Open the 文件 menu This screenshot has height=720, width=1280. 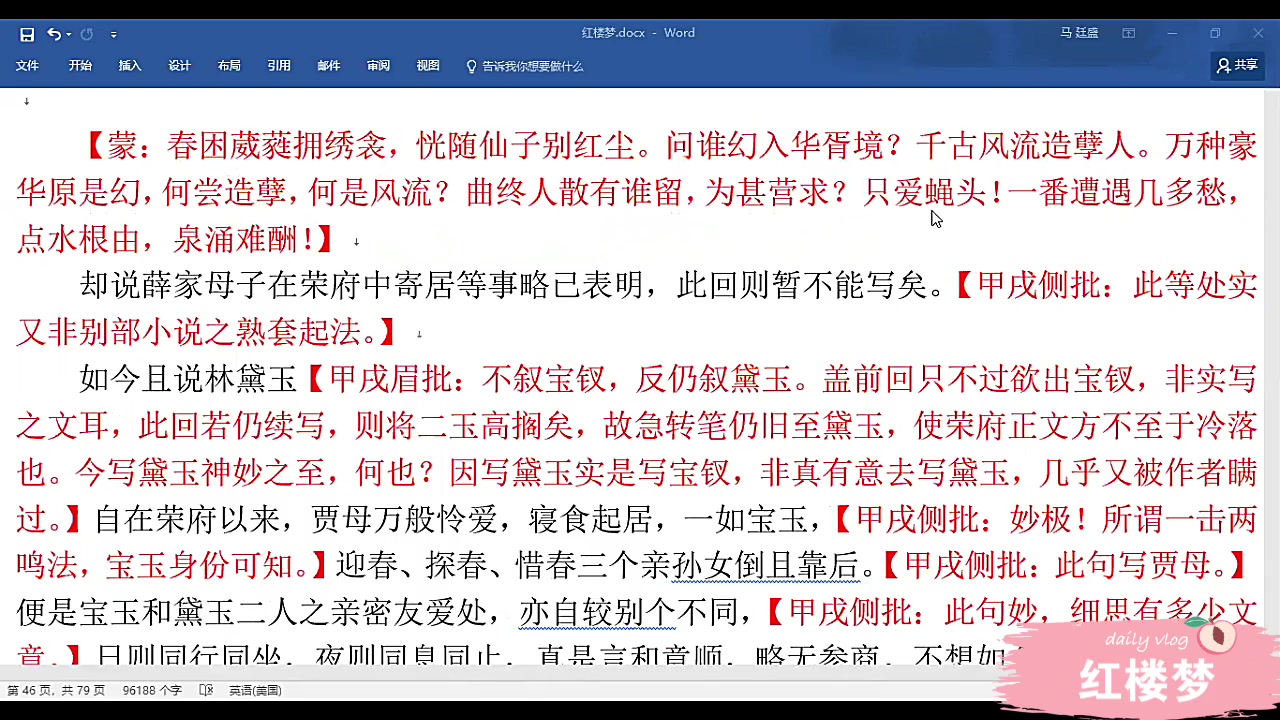pyautogui.click(x=27, y=66)
